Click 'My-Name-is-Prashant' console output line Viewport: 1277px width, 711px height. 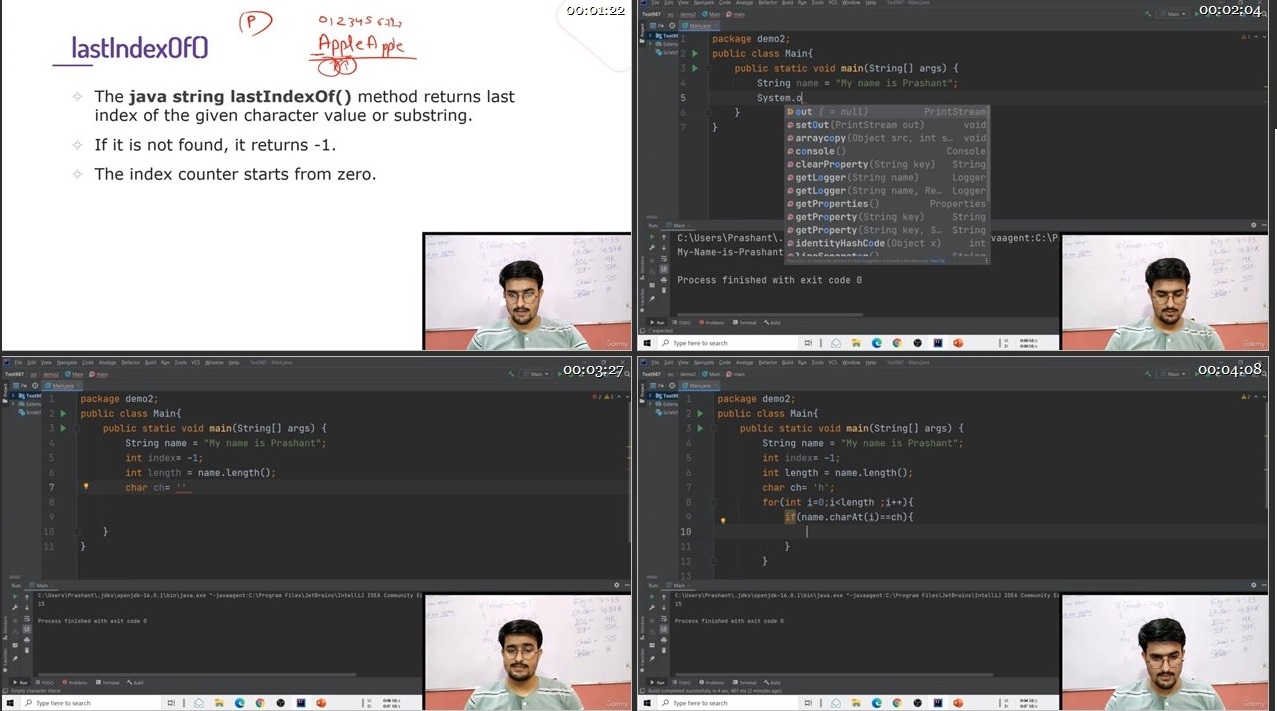point(730,252)
